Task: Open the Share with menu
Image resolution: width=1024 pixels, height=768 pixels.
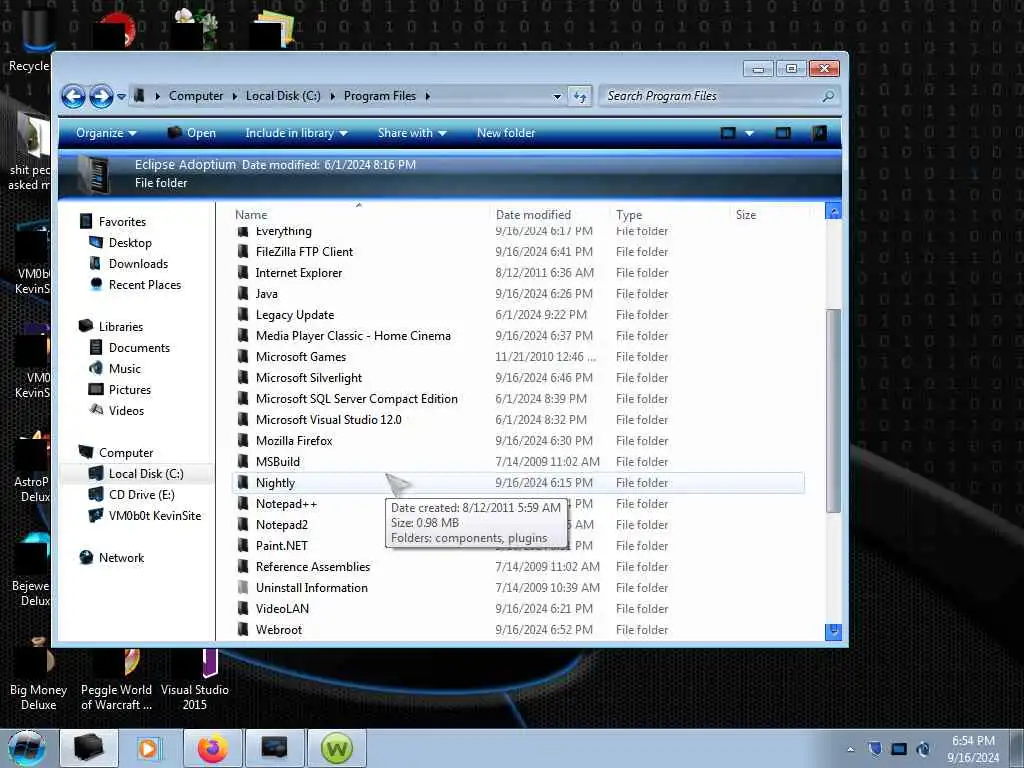Action: [x=412, y=133]
